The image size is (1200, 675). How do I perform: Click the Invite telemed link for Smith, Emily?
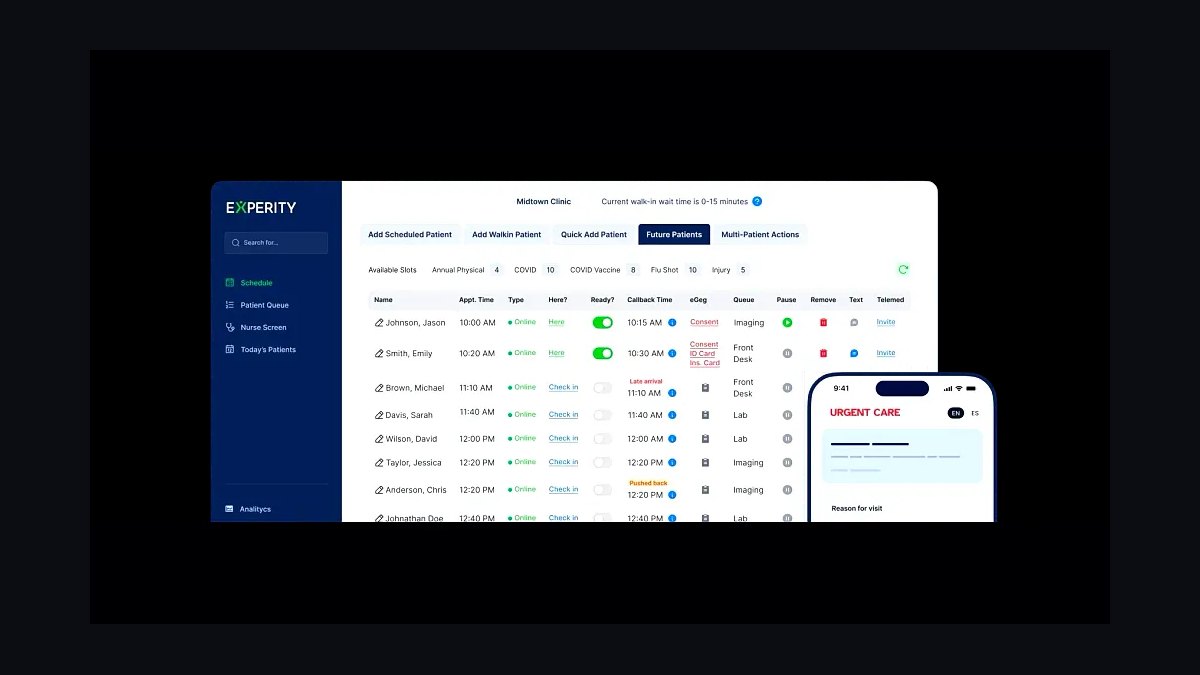(886, 353)
